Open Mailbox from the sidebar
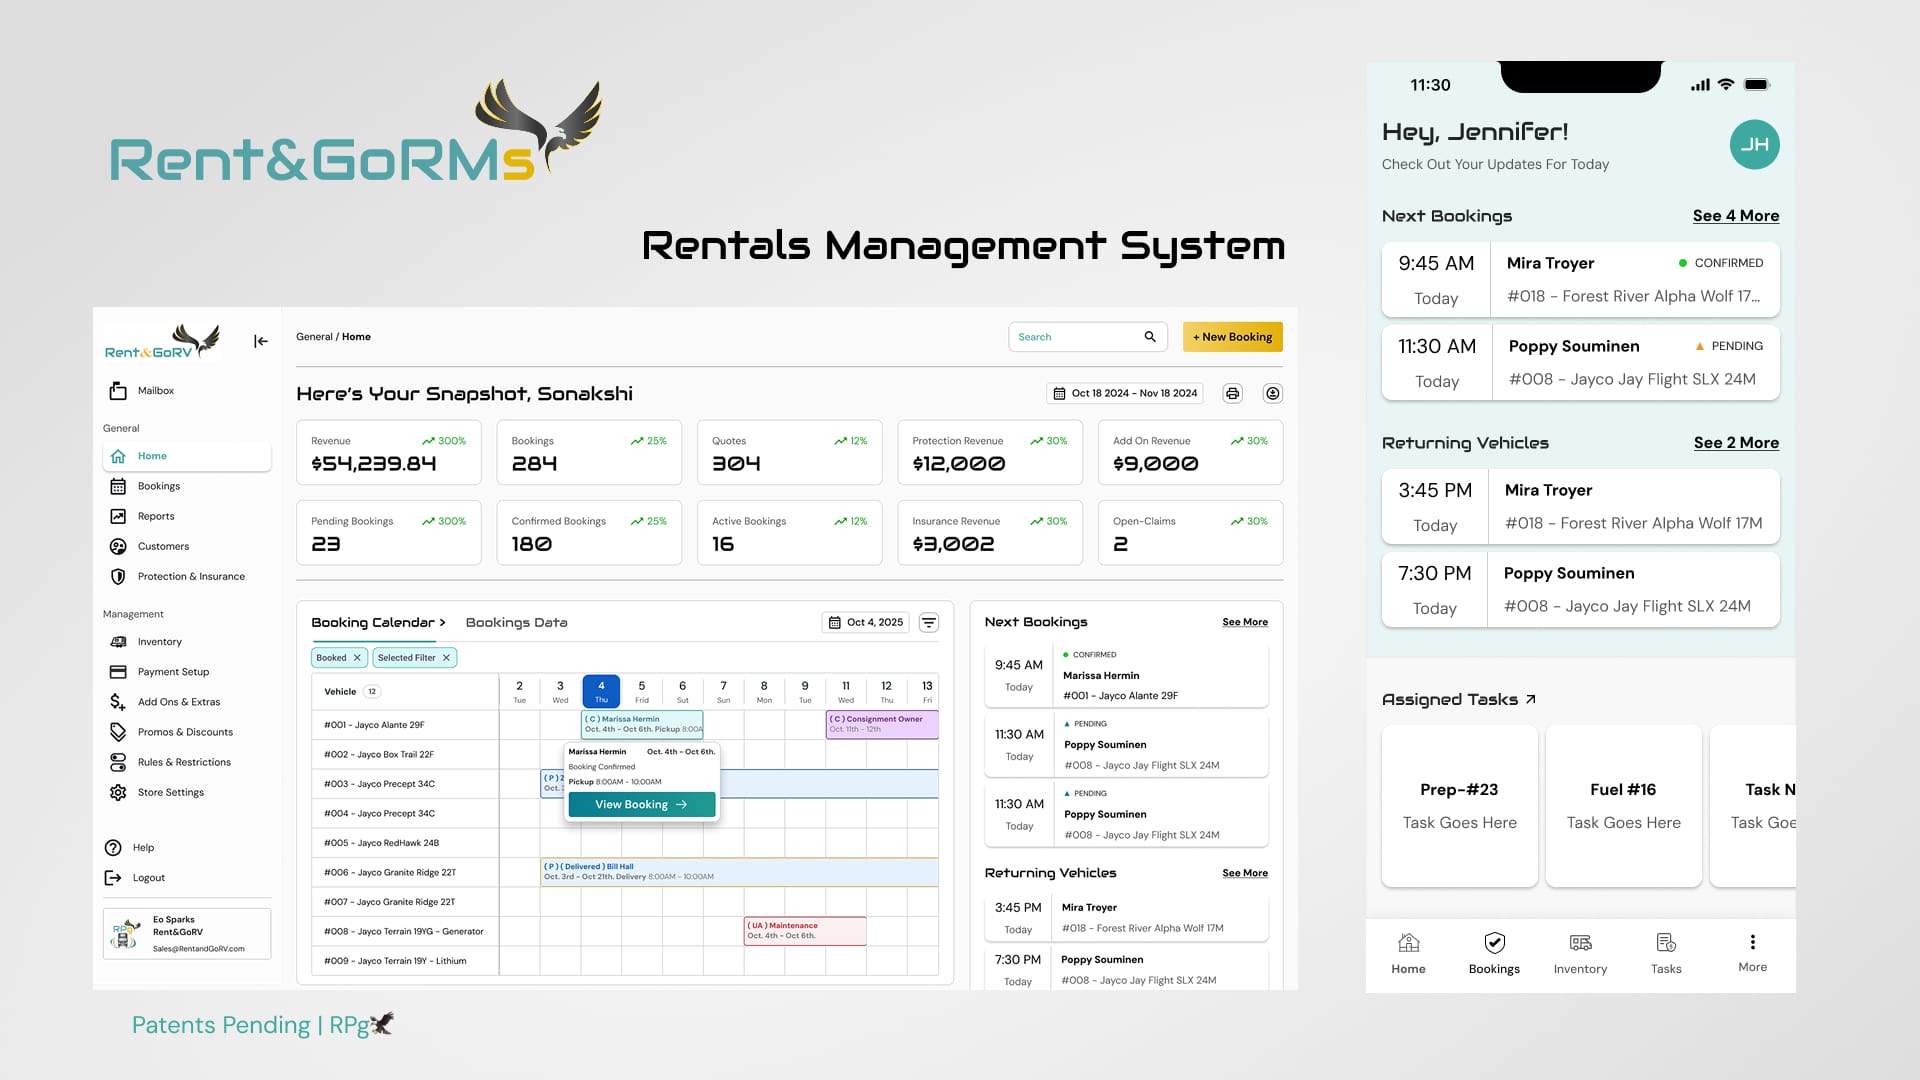This screenshot has width=1920, height=1080. coord(155,390)
